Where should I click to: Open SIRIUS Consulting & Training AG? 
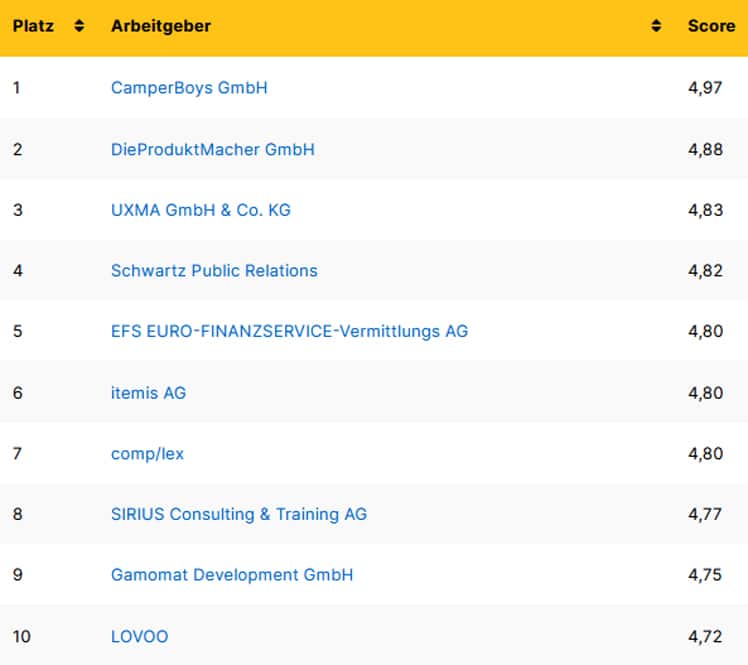pos(239,514)
